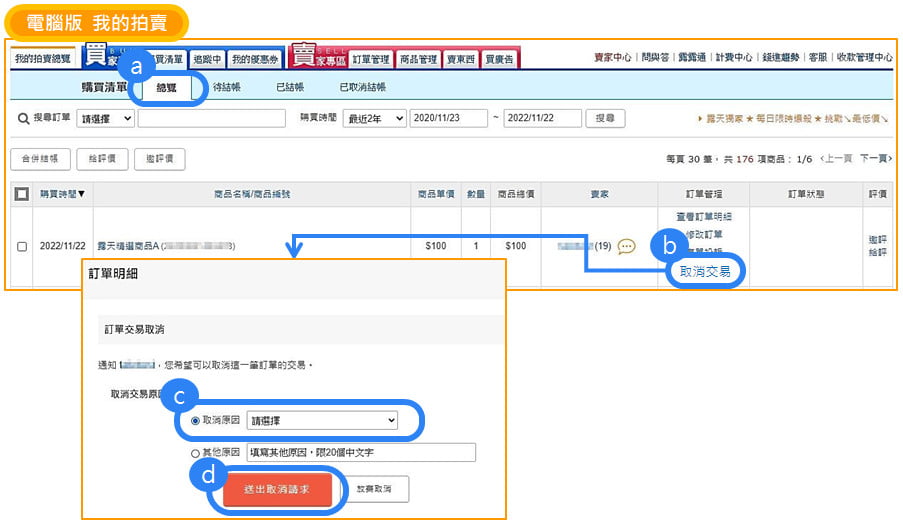Switch to the 待結帳 tab
Image resolution: width=903 pixels, height=523 pixels.
click(226, 87)
